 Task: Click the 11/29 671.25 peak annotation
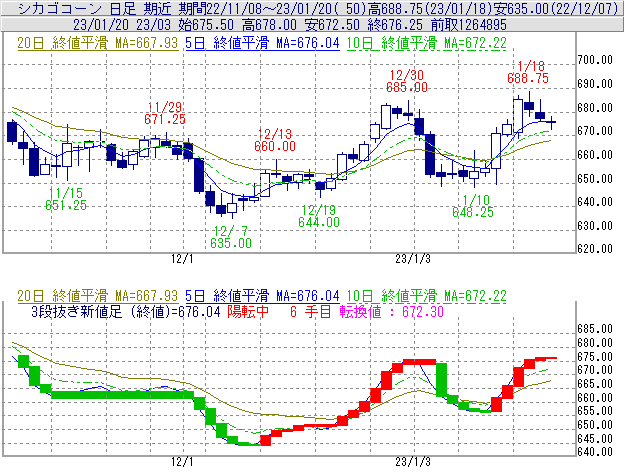[x=165, y=113]
